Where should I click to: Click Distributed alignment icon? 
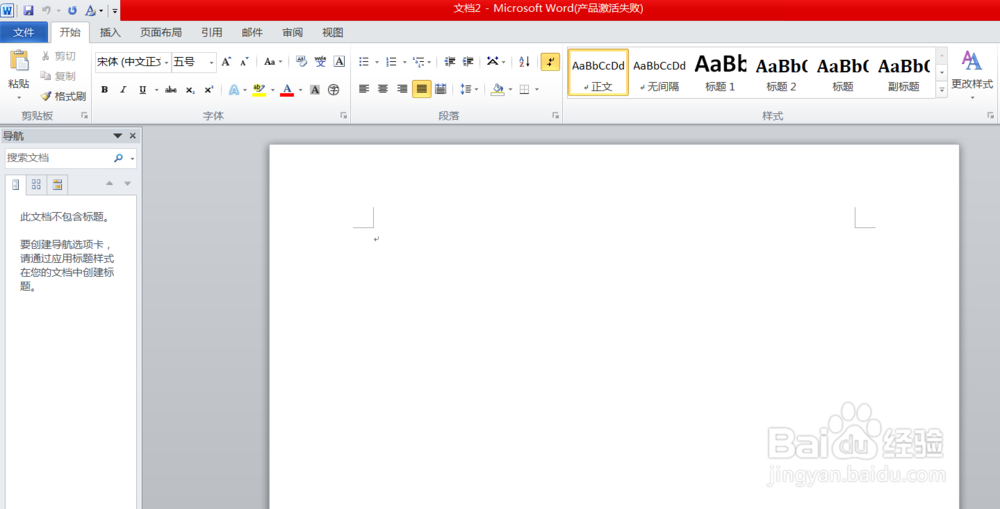(441, 89)
